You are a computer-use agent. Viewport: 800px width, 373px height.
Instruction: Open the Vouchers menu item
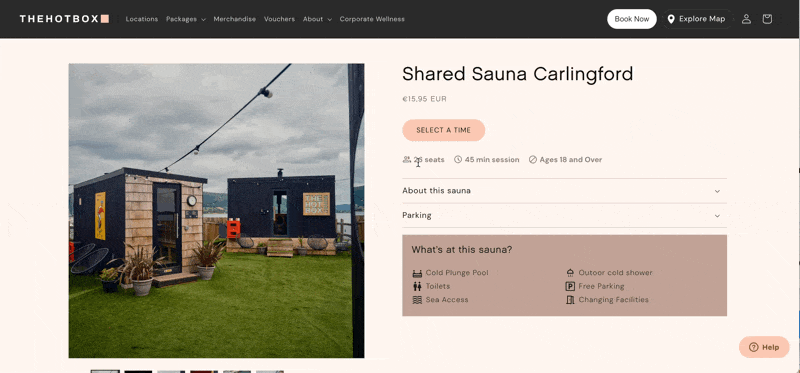279,19
